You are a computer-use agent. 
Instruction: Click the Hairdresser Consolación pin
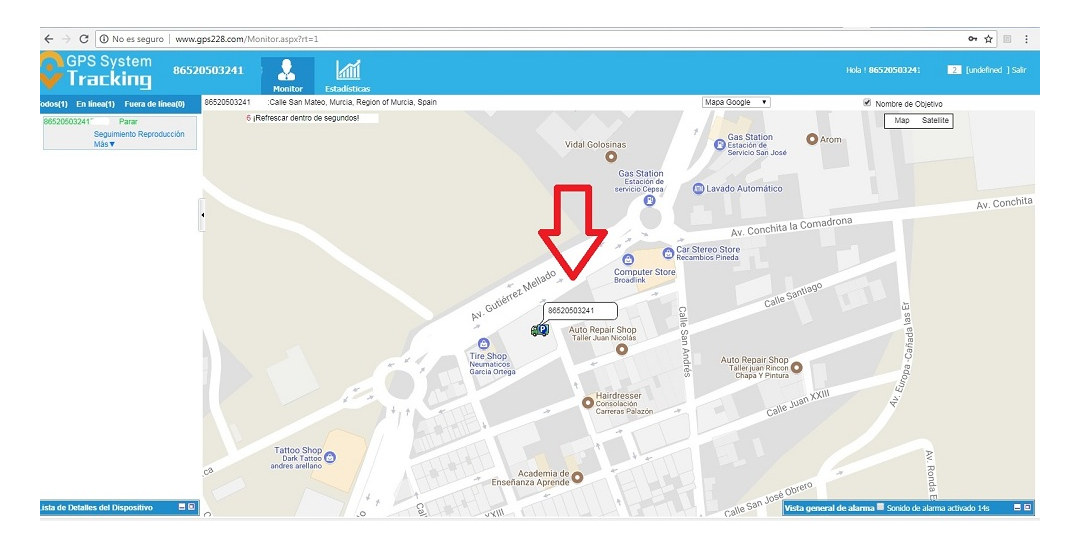(588, 403)
